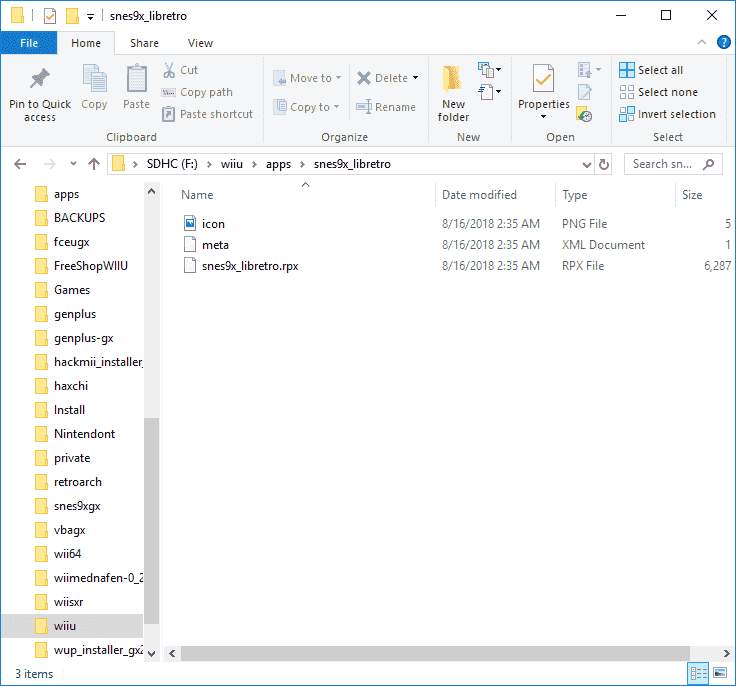Click quick access Properties icon in title bar
This screenshot has height=687, width=738.
pos(50,16)
